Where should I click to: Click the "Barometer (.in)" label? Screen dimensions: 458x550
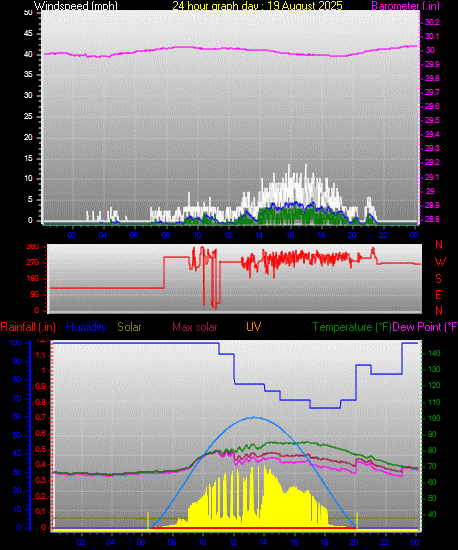click(x=405, y=6)
